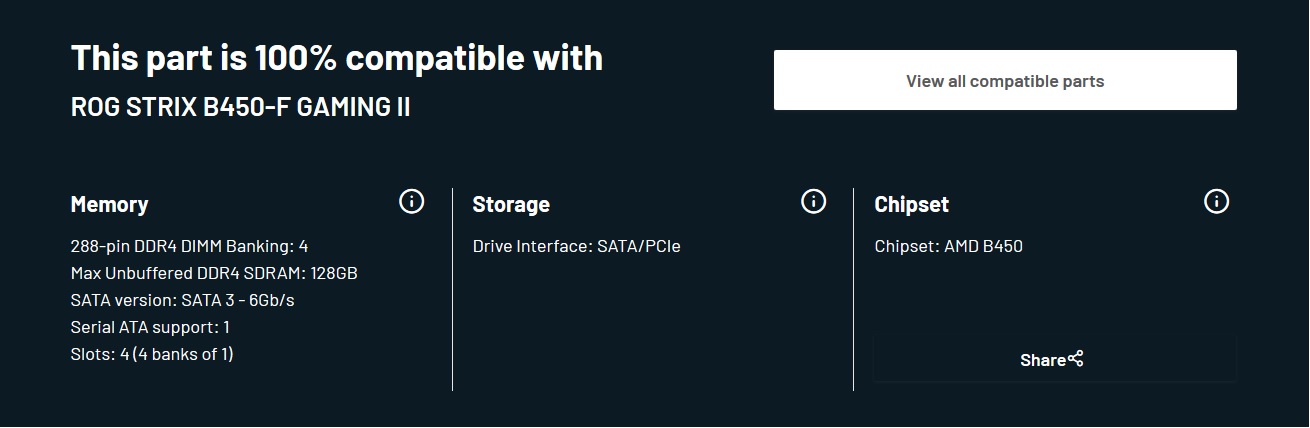This screenshot has width=1310, height=428.
Task: Click the 128GB value in Memory specs
Action: (334, 273)
